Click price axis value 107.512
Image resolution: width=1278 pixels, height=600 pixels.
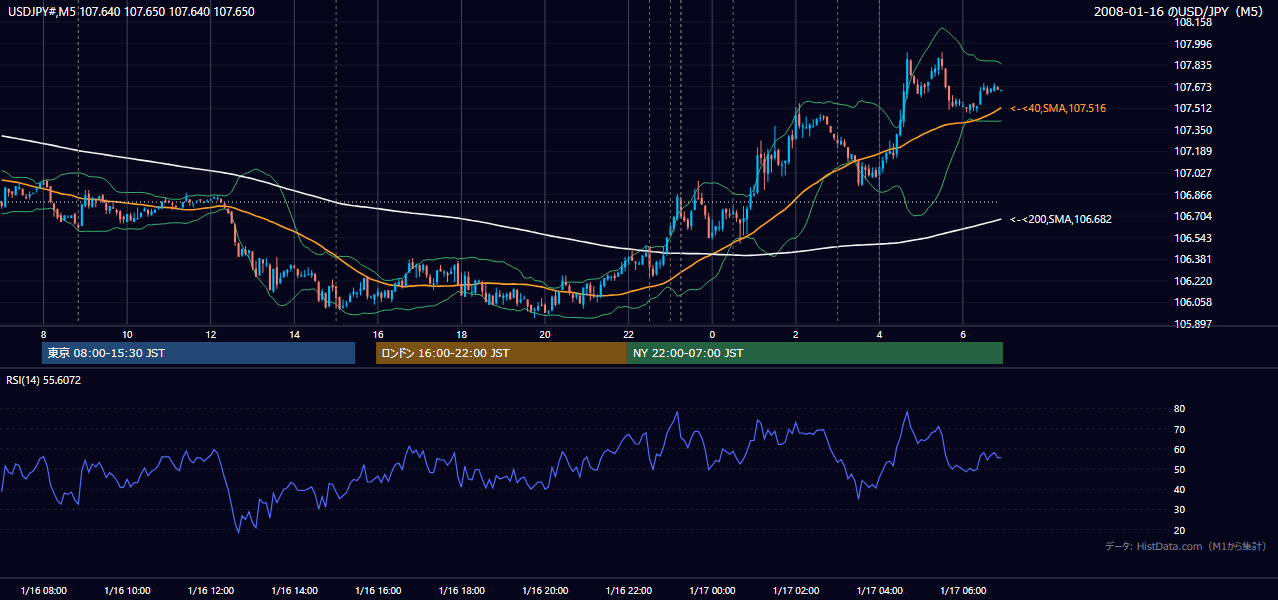point(1193,109)
